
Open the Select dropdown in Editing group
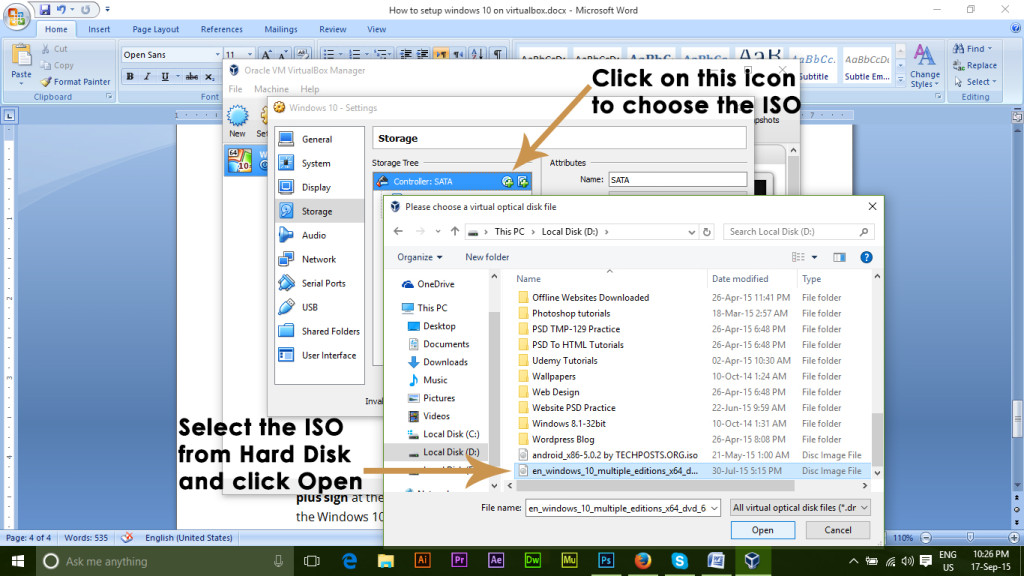(976, 82)
